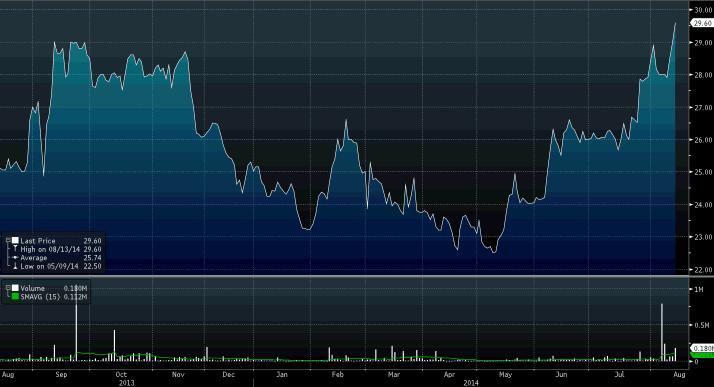
Task: Collapse the Last Price legend tree
Action: coord(8,240)
